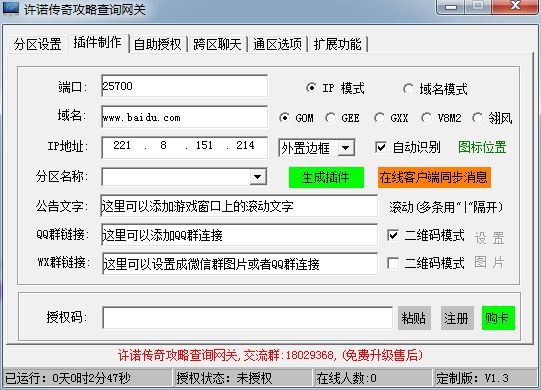Click the 滚动(多条用"|"隔开) hint text
541x390 pixels.
point(446,207)
